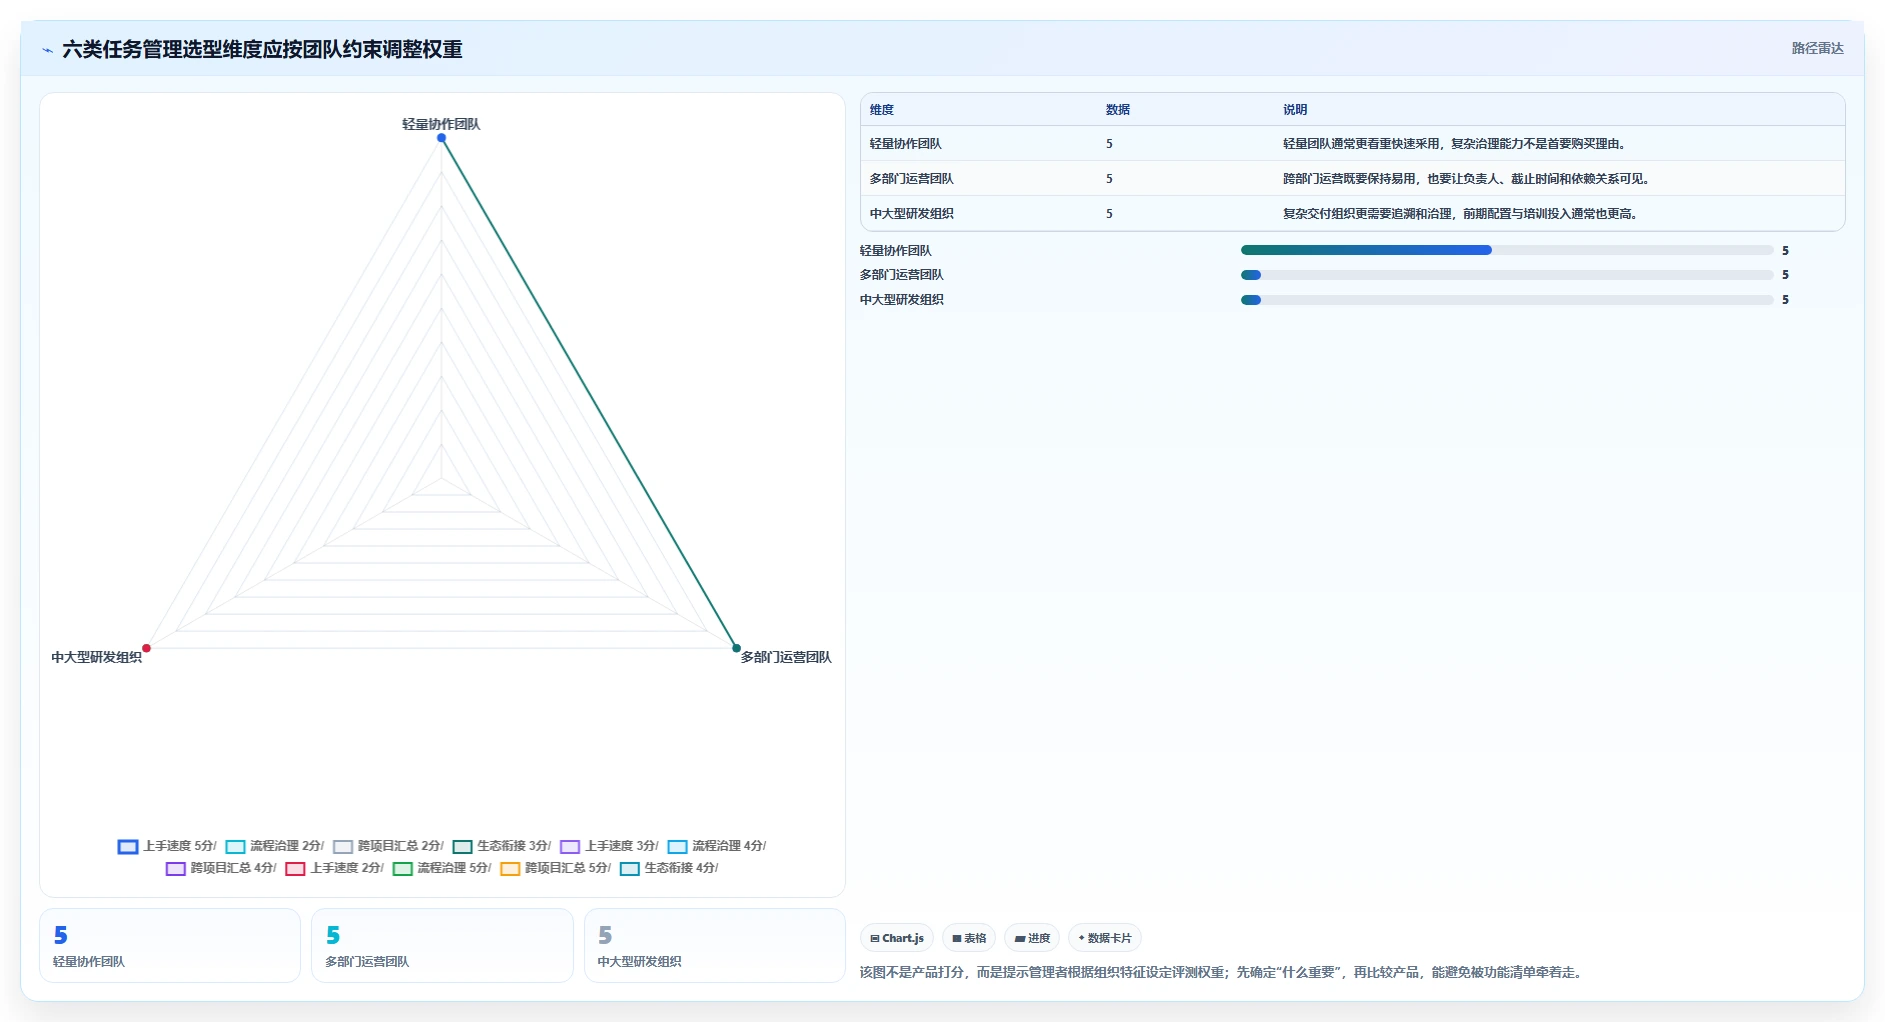1885x1022 pixels.
Task: Click the radar axis label 中大型研发组织
Action: pos(97,657)
